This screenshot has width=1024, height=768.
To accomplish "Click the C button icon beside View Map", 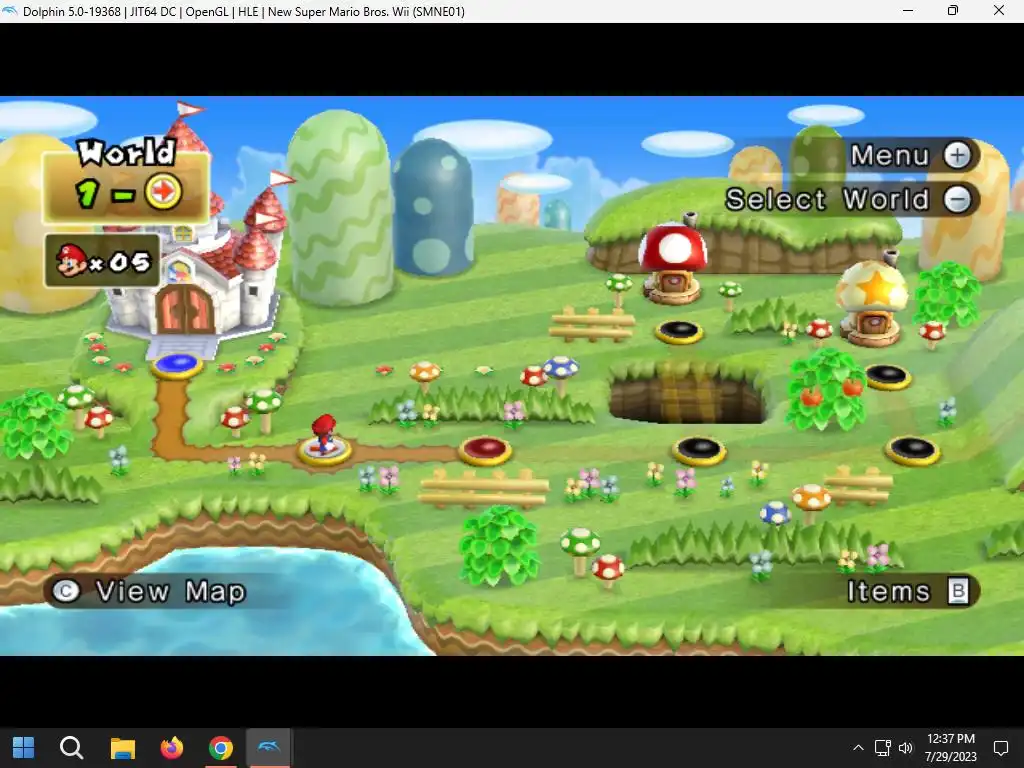I will pos(65,592).
